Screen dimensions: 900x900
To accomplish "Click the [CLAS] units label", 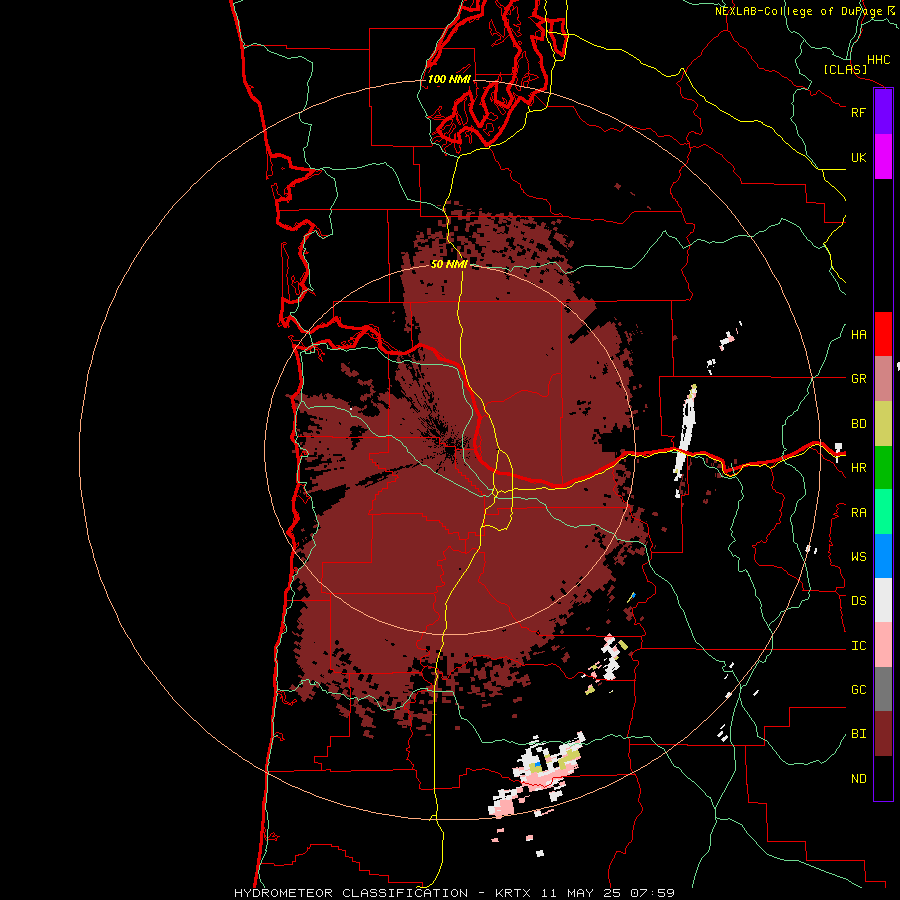I will pyautogui.click(x=845, y=69).
